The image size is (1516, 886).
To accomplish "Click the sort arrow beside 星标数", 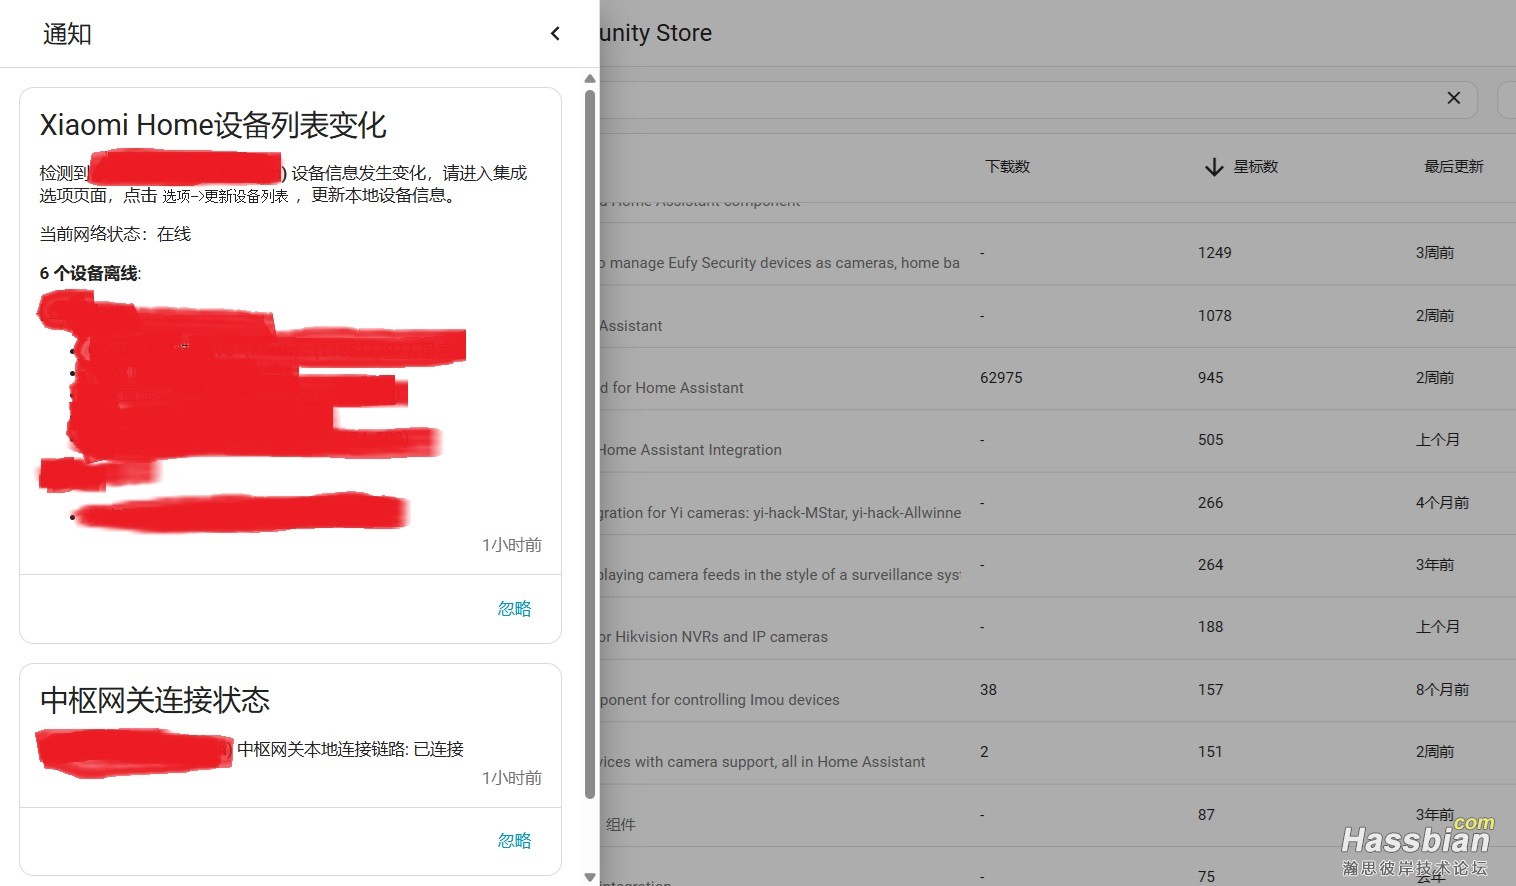I will (1214, 167).
